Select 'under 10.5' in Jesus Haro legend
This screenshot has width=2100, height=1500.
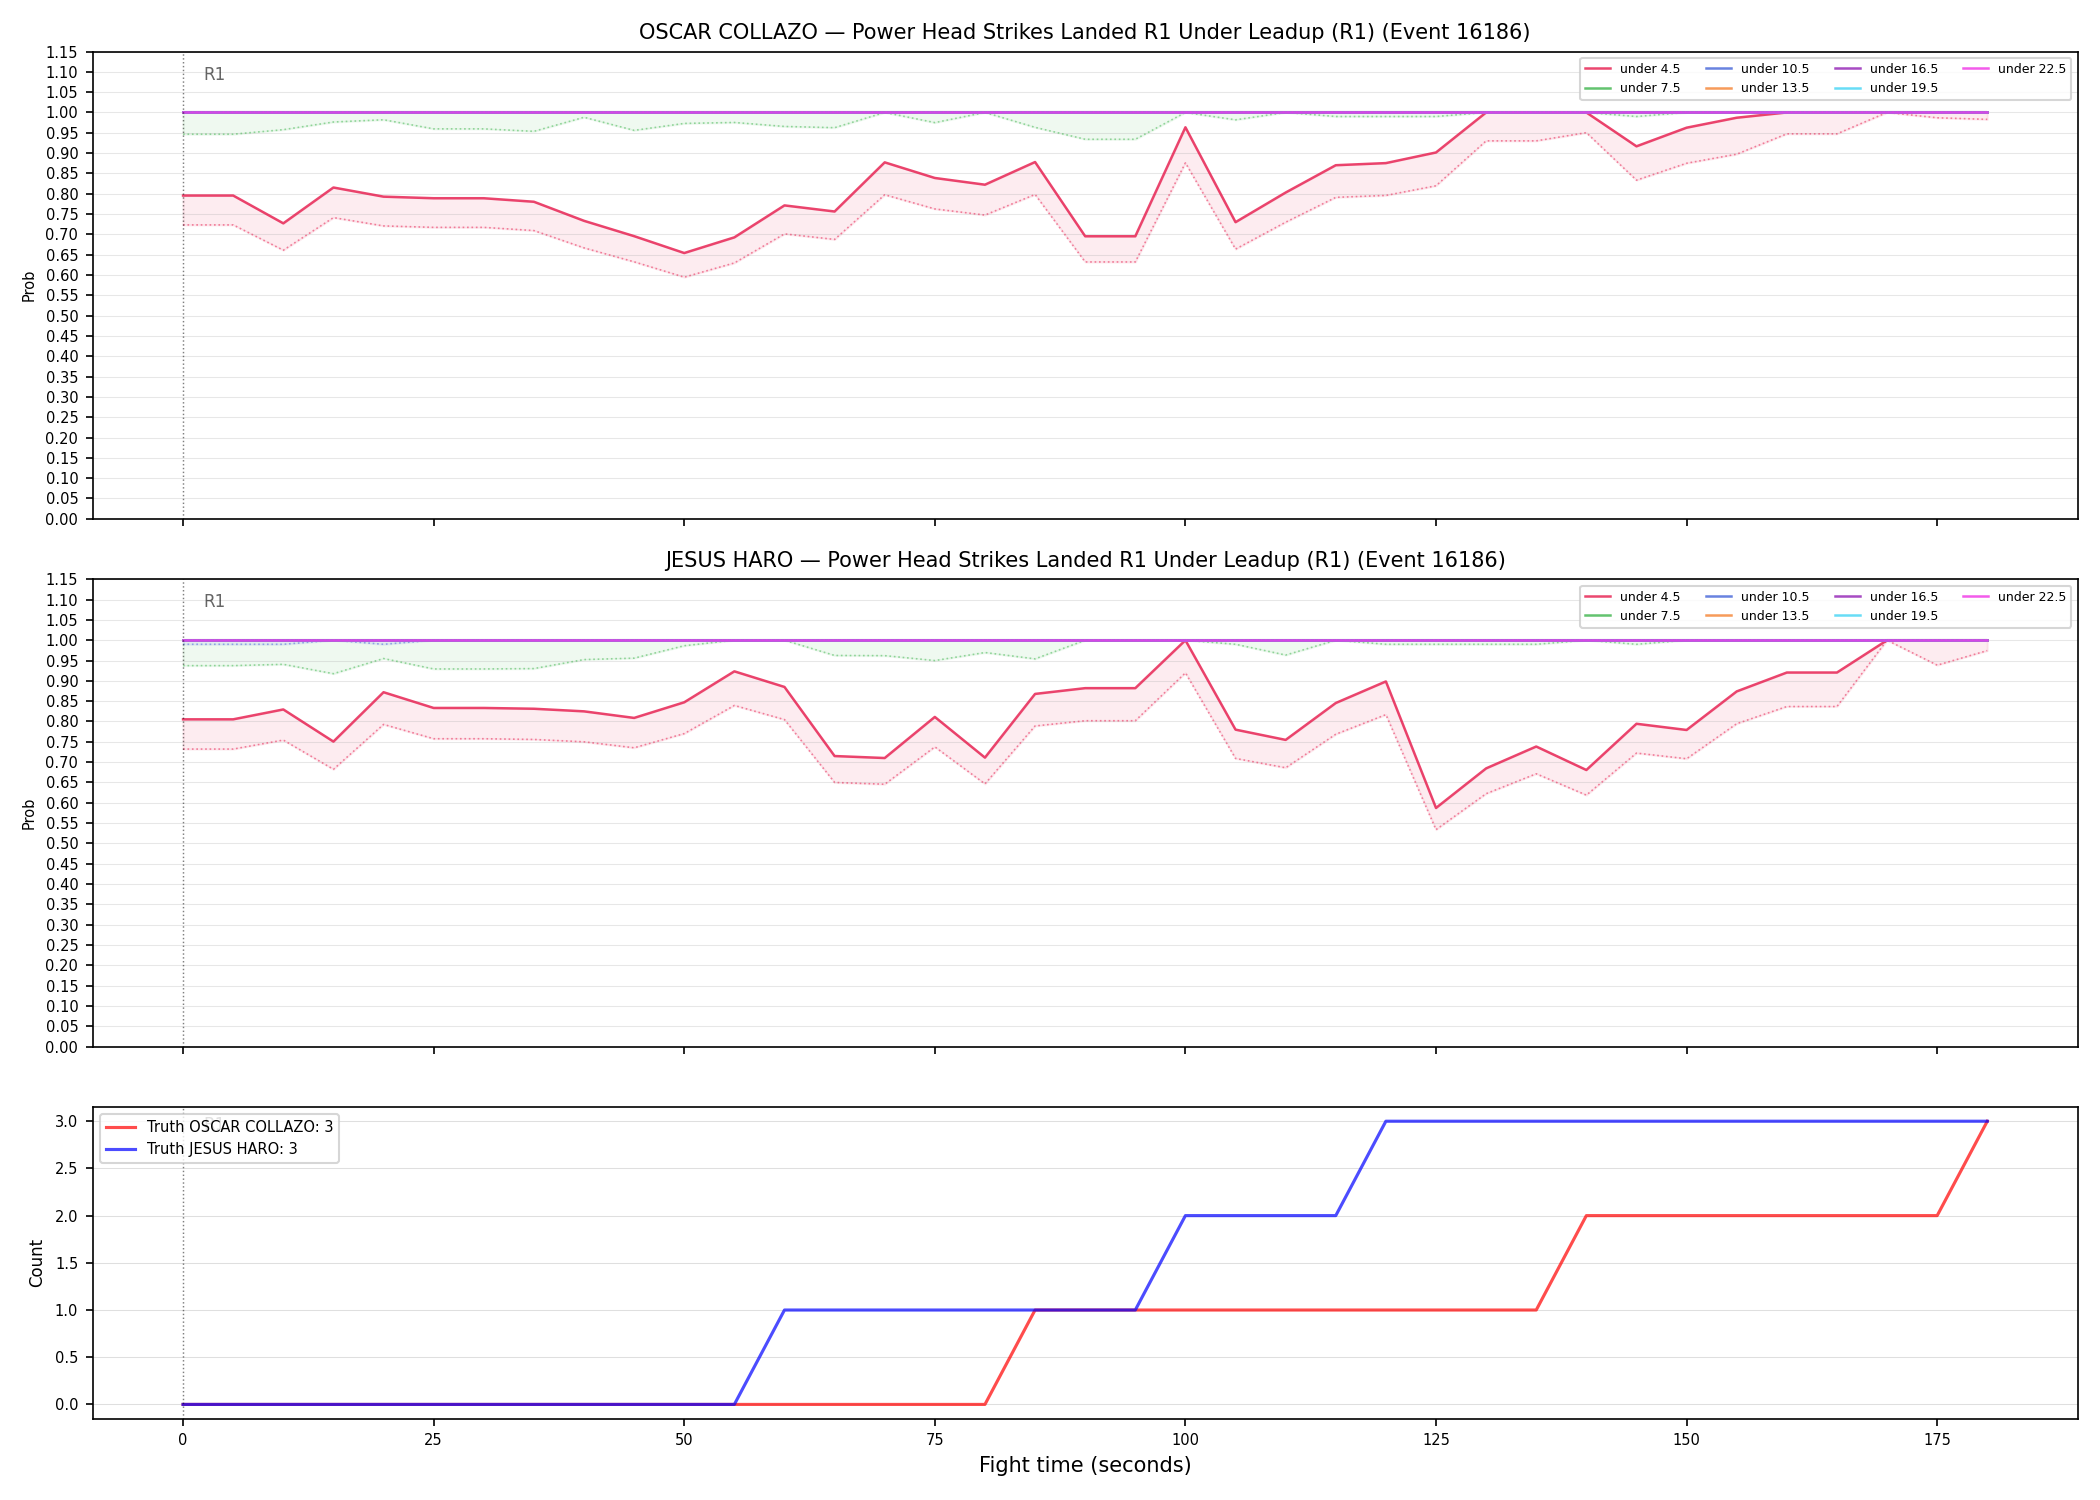click(x=1757, y=597)
